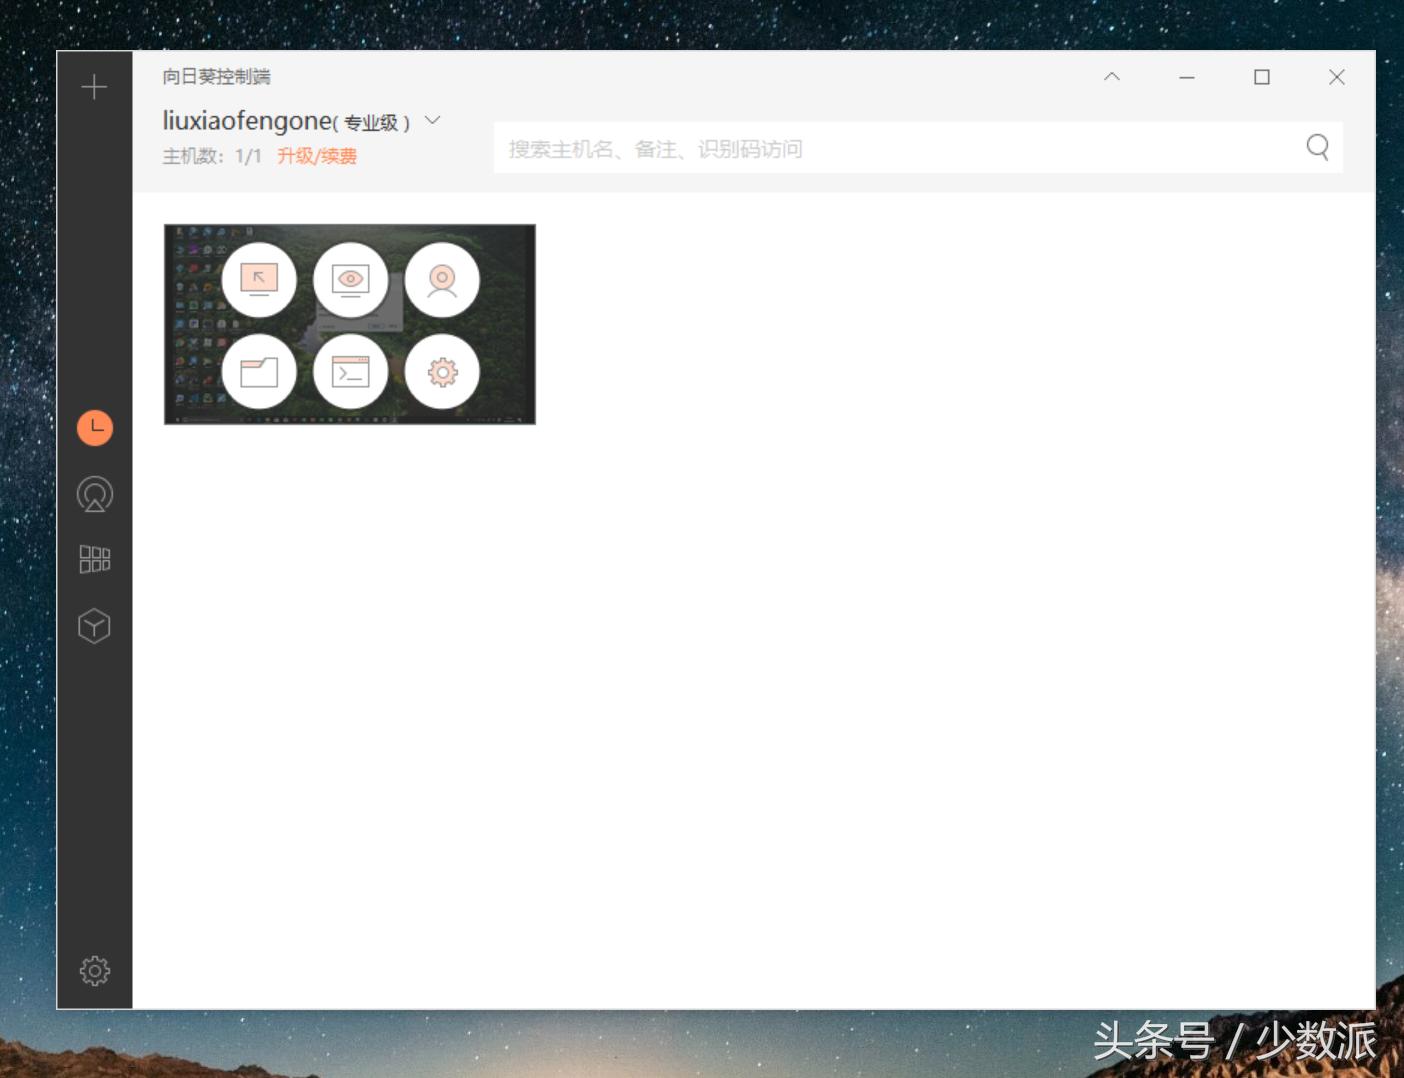Open the grid apps sidebar icon
This screenshot has height=1078, width=1404.
[x=95, y=559]
